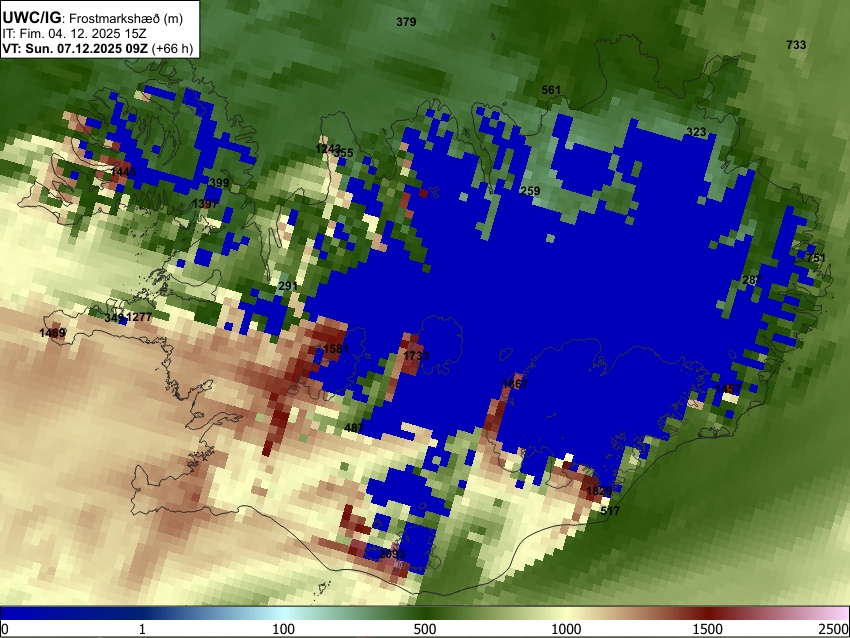
Task: Click the map value 291
Action: [288, 286]
